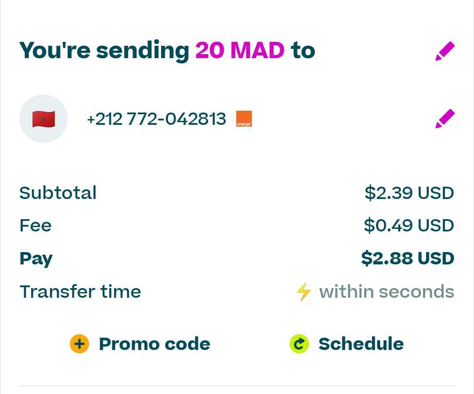Click the Morocco flag avatar
474x394 pixels.
tap(44, 119)
